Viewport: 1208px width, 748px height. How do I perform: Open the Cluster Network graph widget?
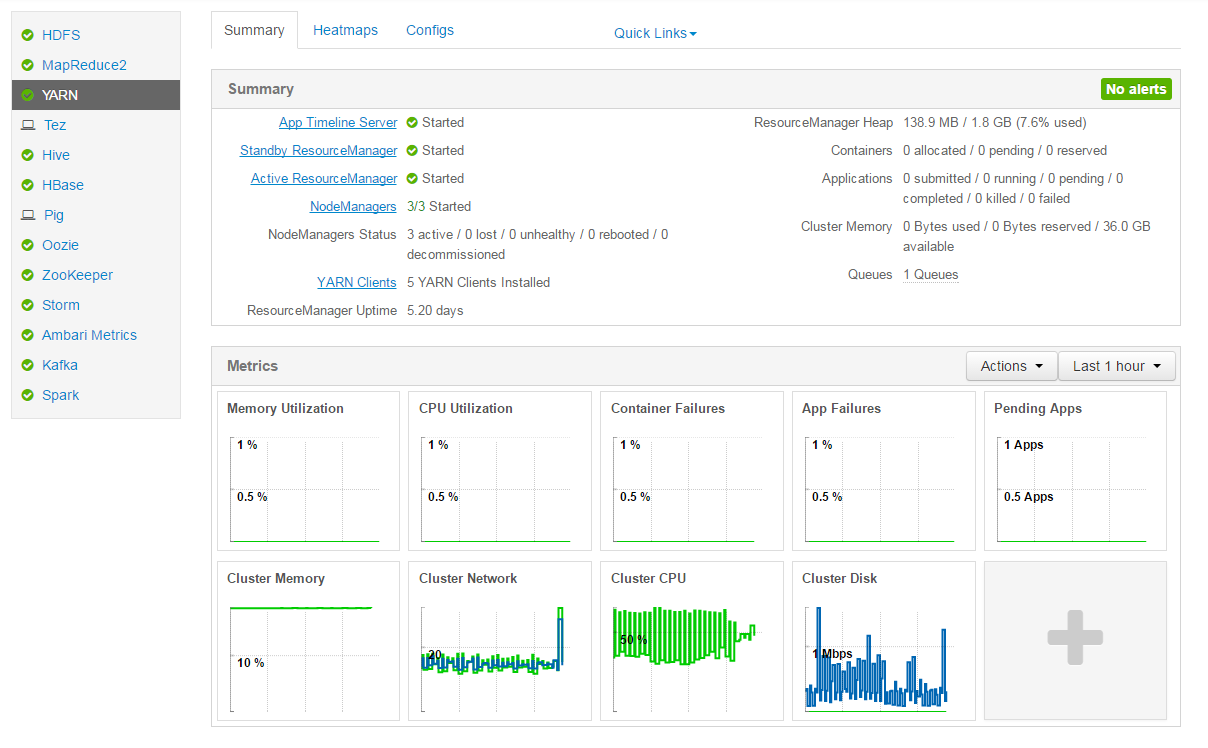coord(499,640)
